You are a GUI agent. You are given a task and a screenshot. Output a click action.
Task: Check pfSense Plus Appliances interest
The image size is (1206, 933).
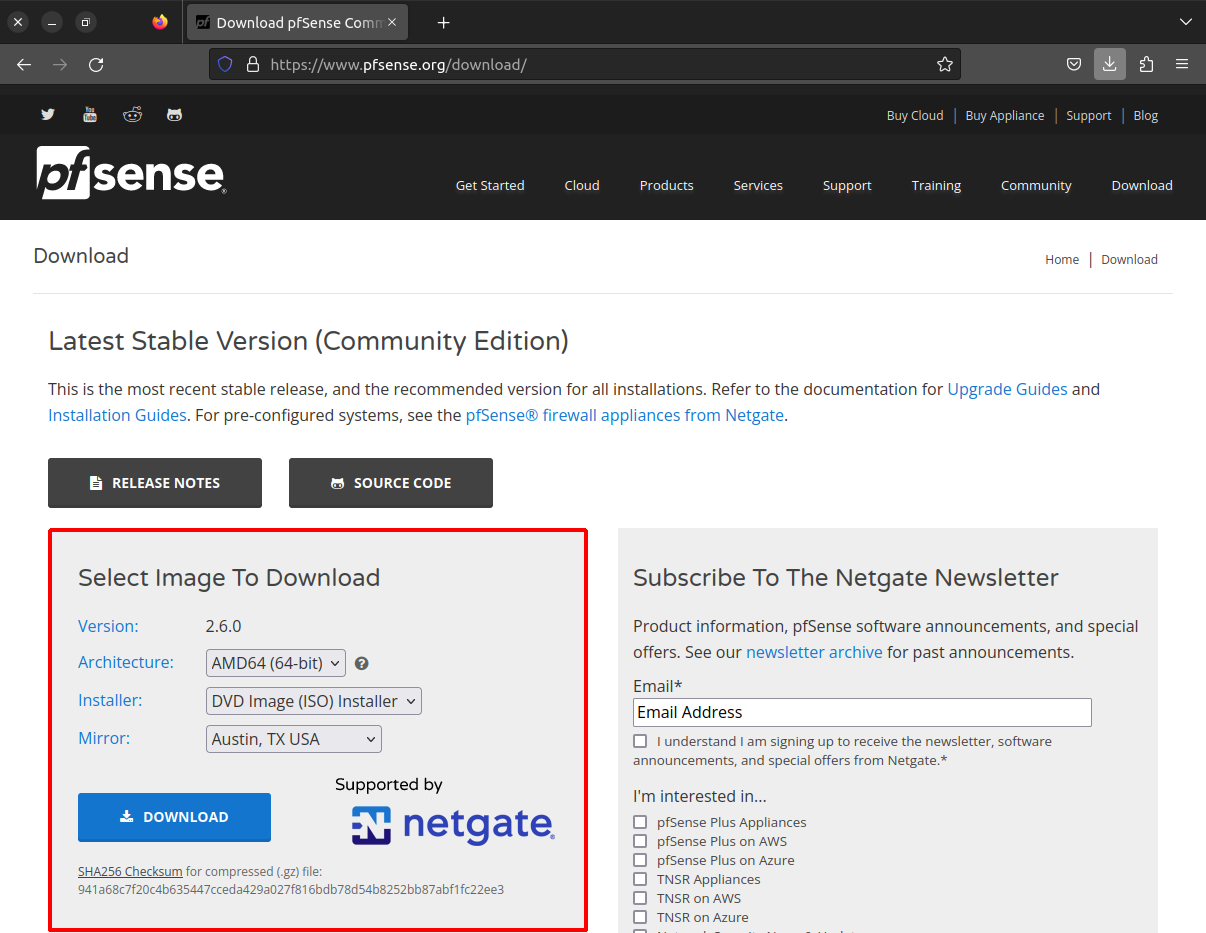(x=640, y=822)
